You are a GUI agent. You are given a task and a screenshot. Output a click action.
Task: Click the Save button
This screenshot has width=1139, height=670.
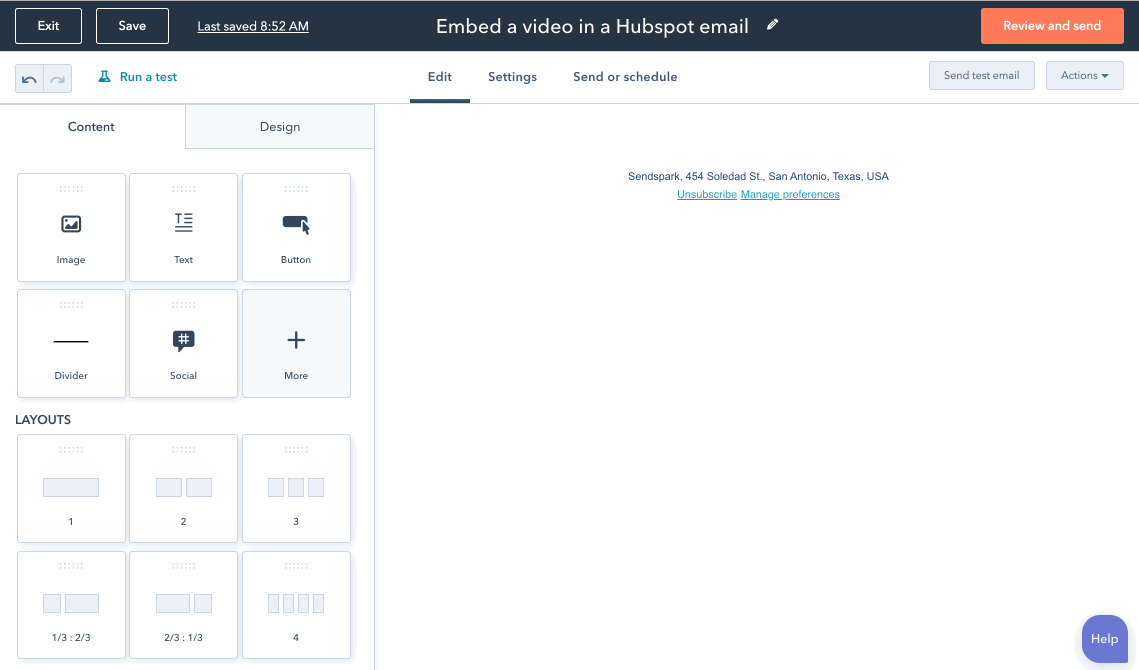tap(132, 26)
